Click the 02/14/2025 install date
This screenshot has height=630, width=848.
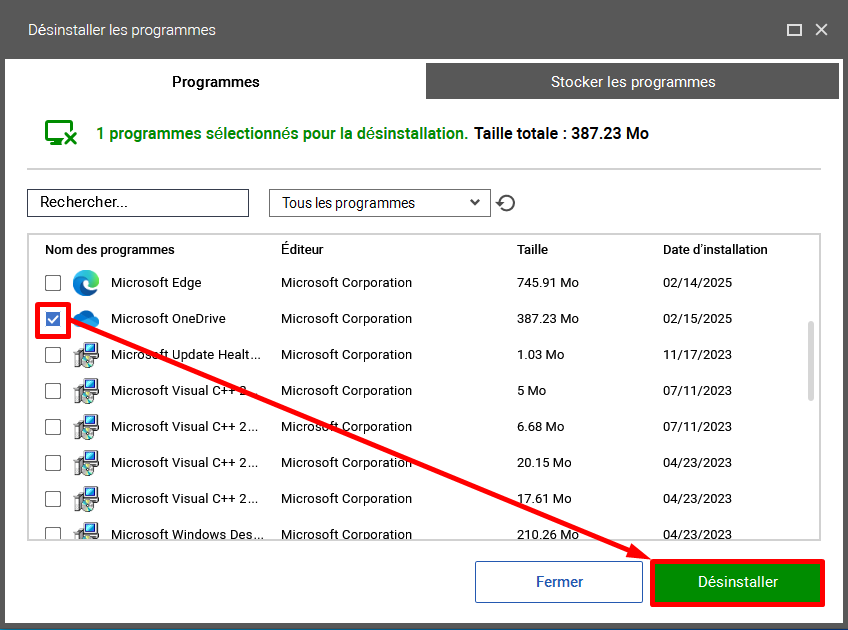coord(697,282)
